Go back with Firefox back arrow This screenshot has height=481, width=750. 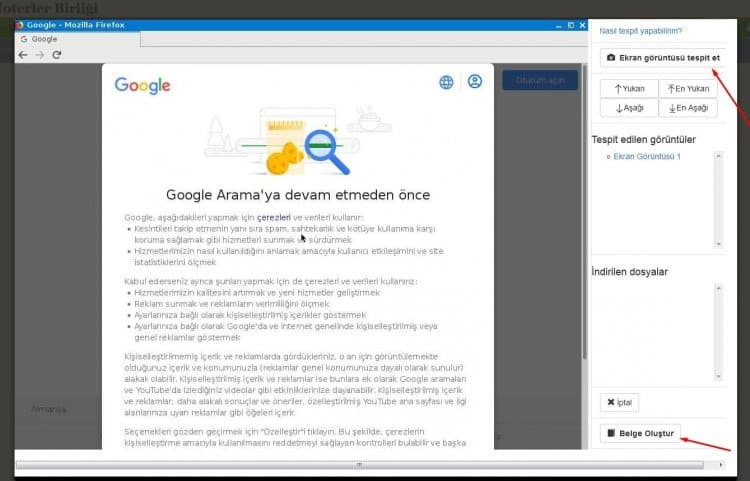(x=23, y=55)
